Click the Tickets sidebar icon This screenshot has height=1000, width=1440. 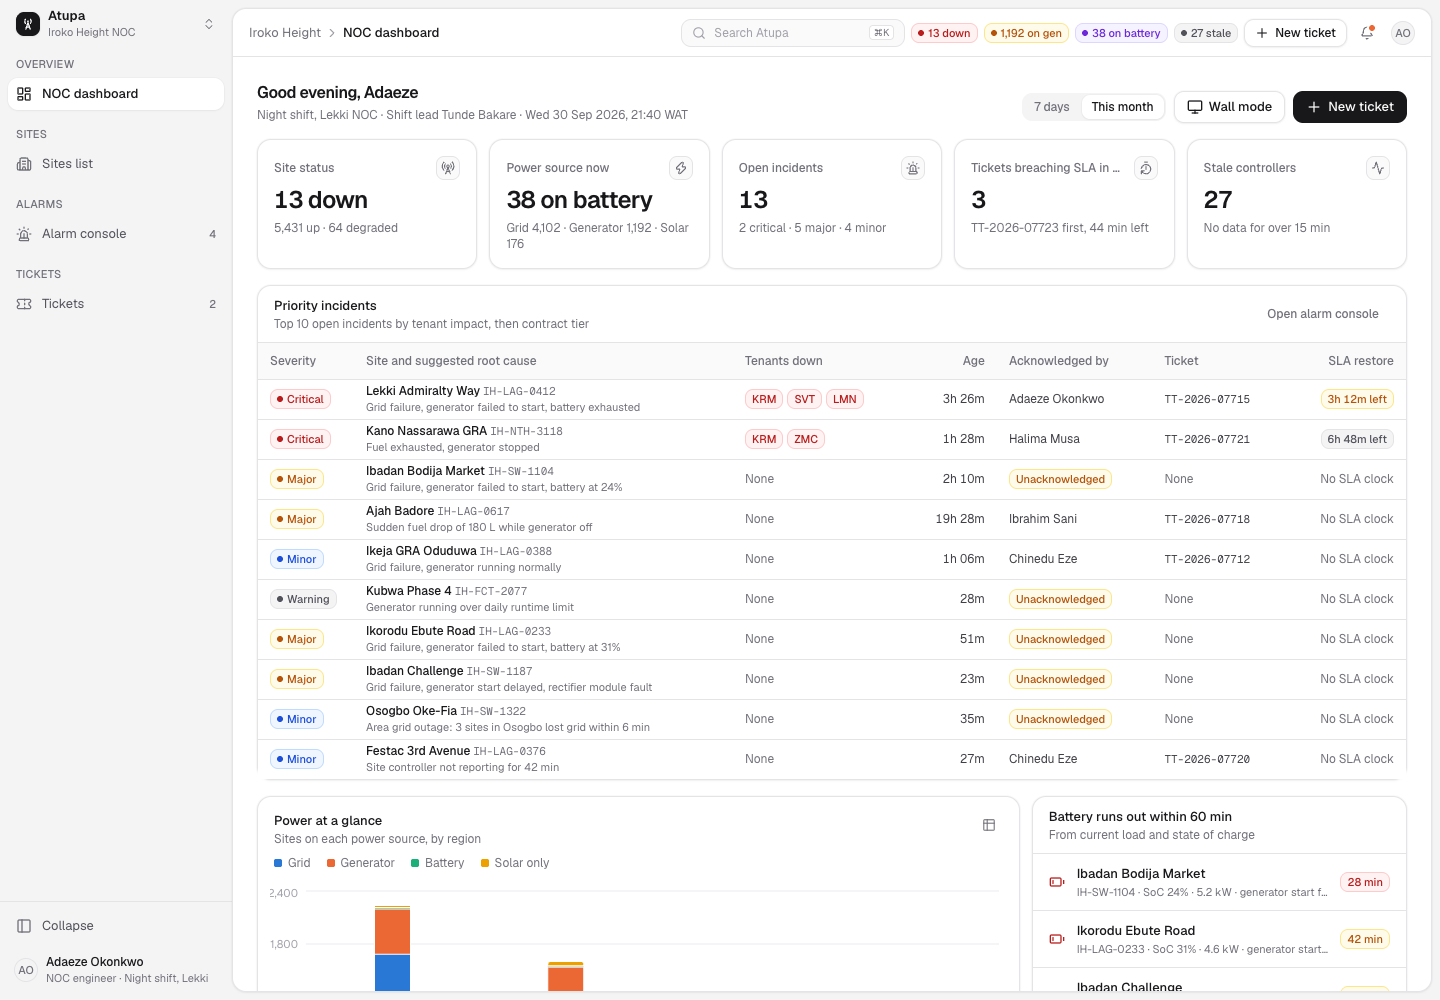(24, 304)
